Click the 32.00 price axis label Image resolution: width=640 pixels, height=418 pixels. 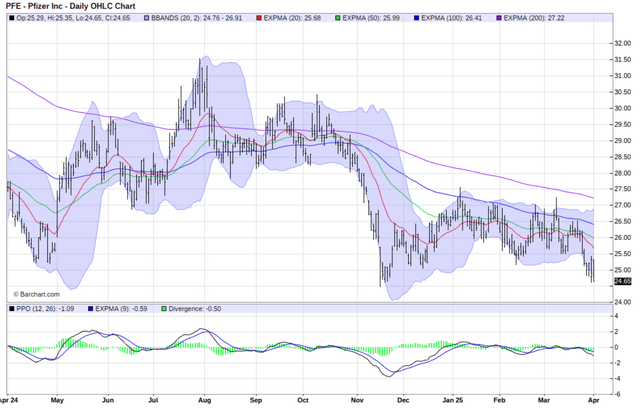click(623, 43)
